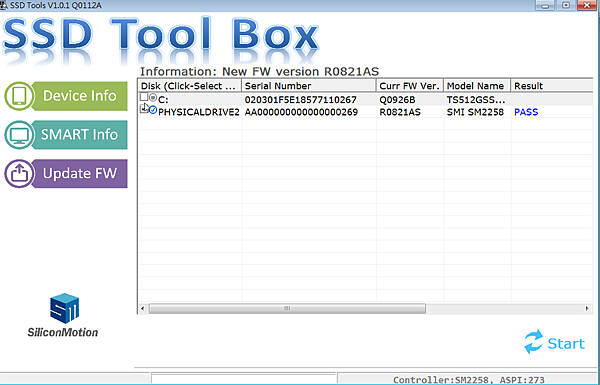Click firmware version Q0926B cell

(397, 100)
